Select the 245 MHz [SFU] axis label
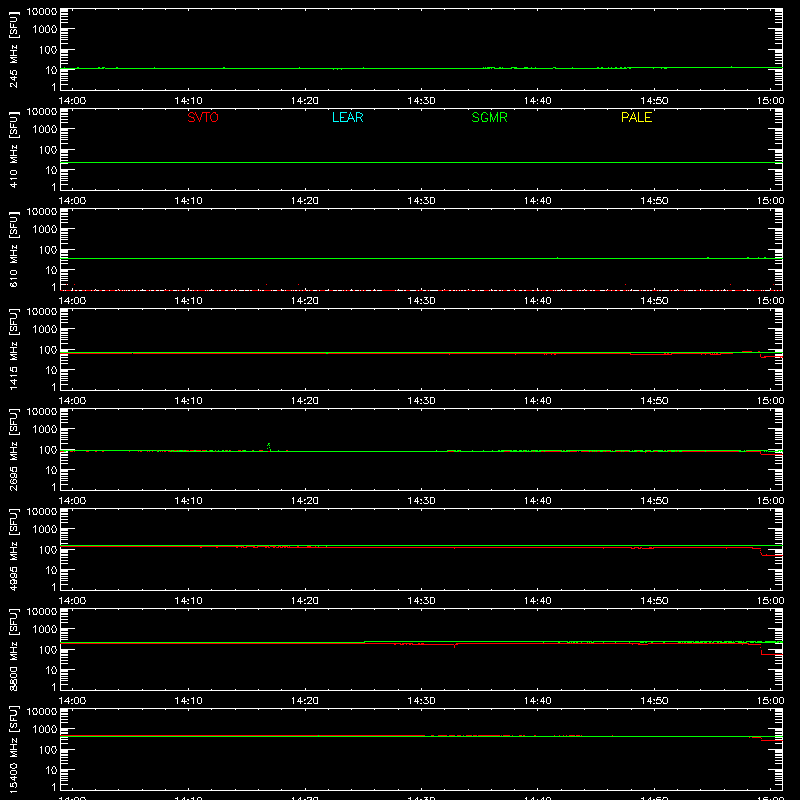The image size is (800, 800). 13,50
